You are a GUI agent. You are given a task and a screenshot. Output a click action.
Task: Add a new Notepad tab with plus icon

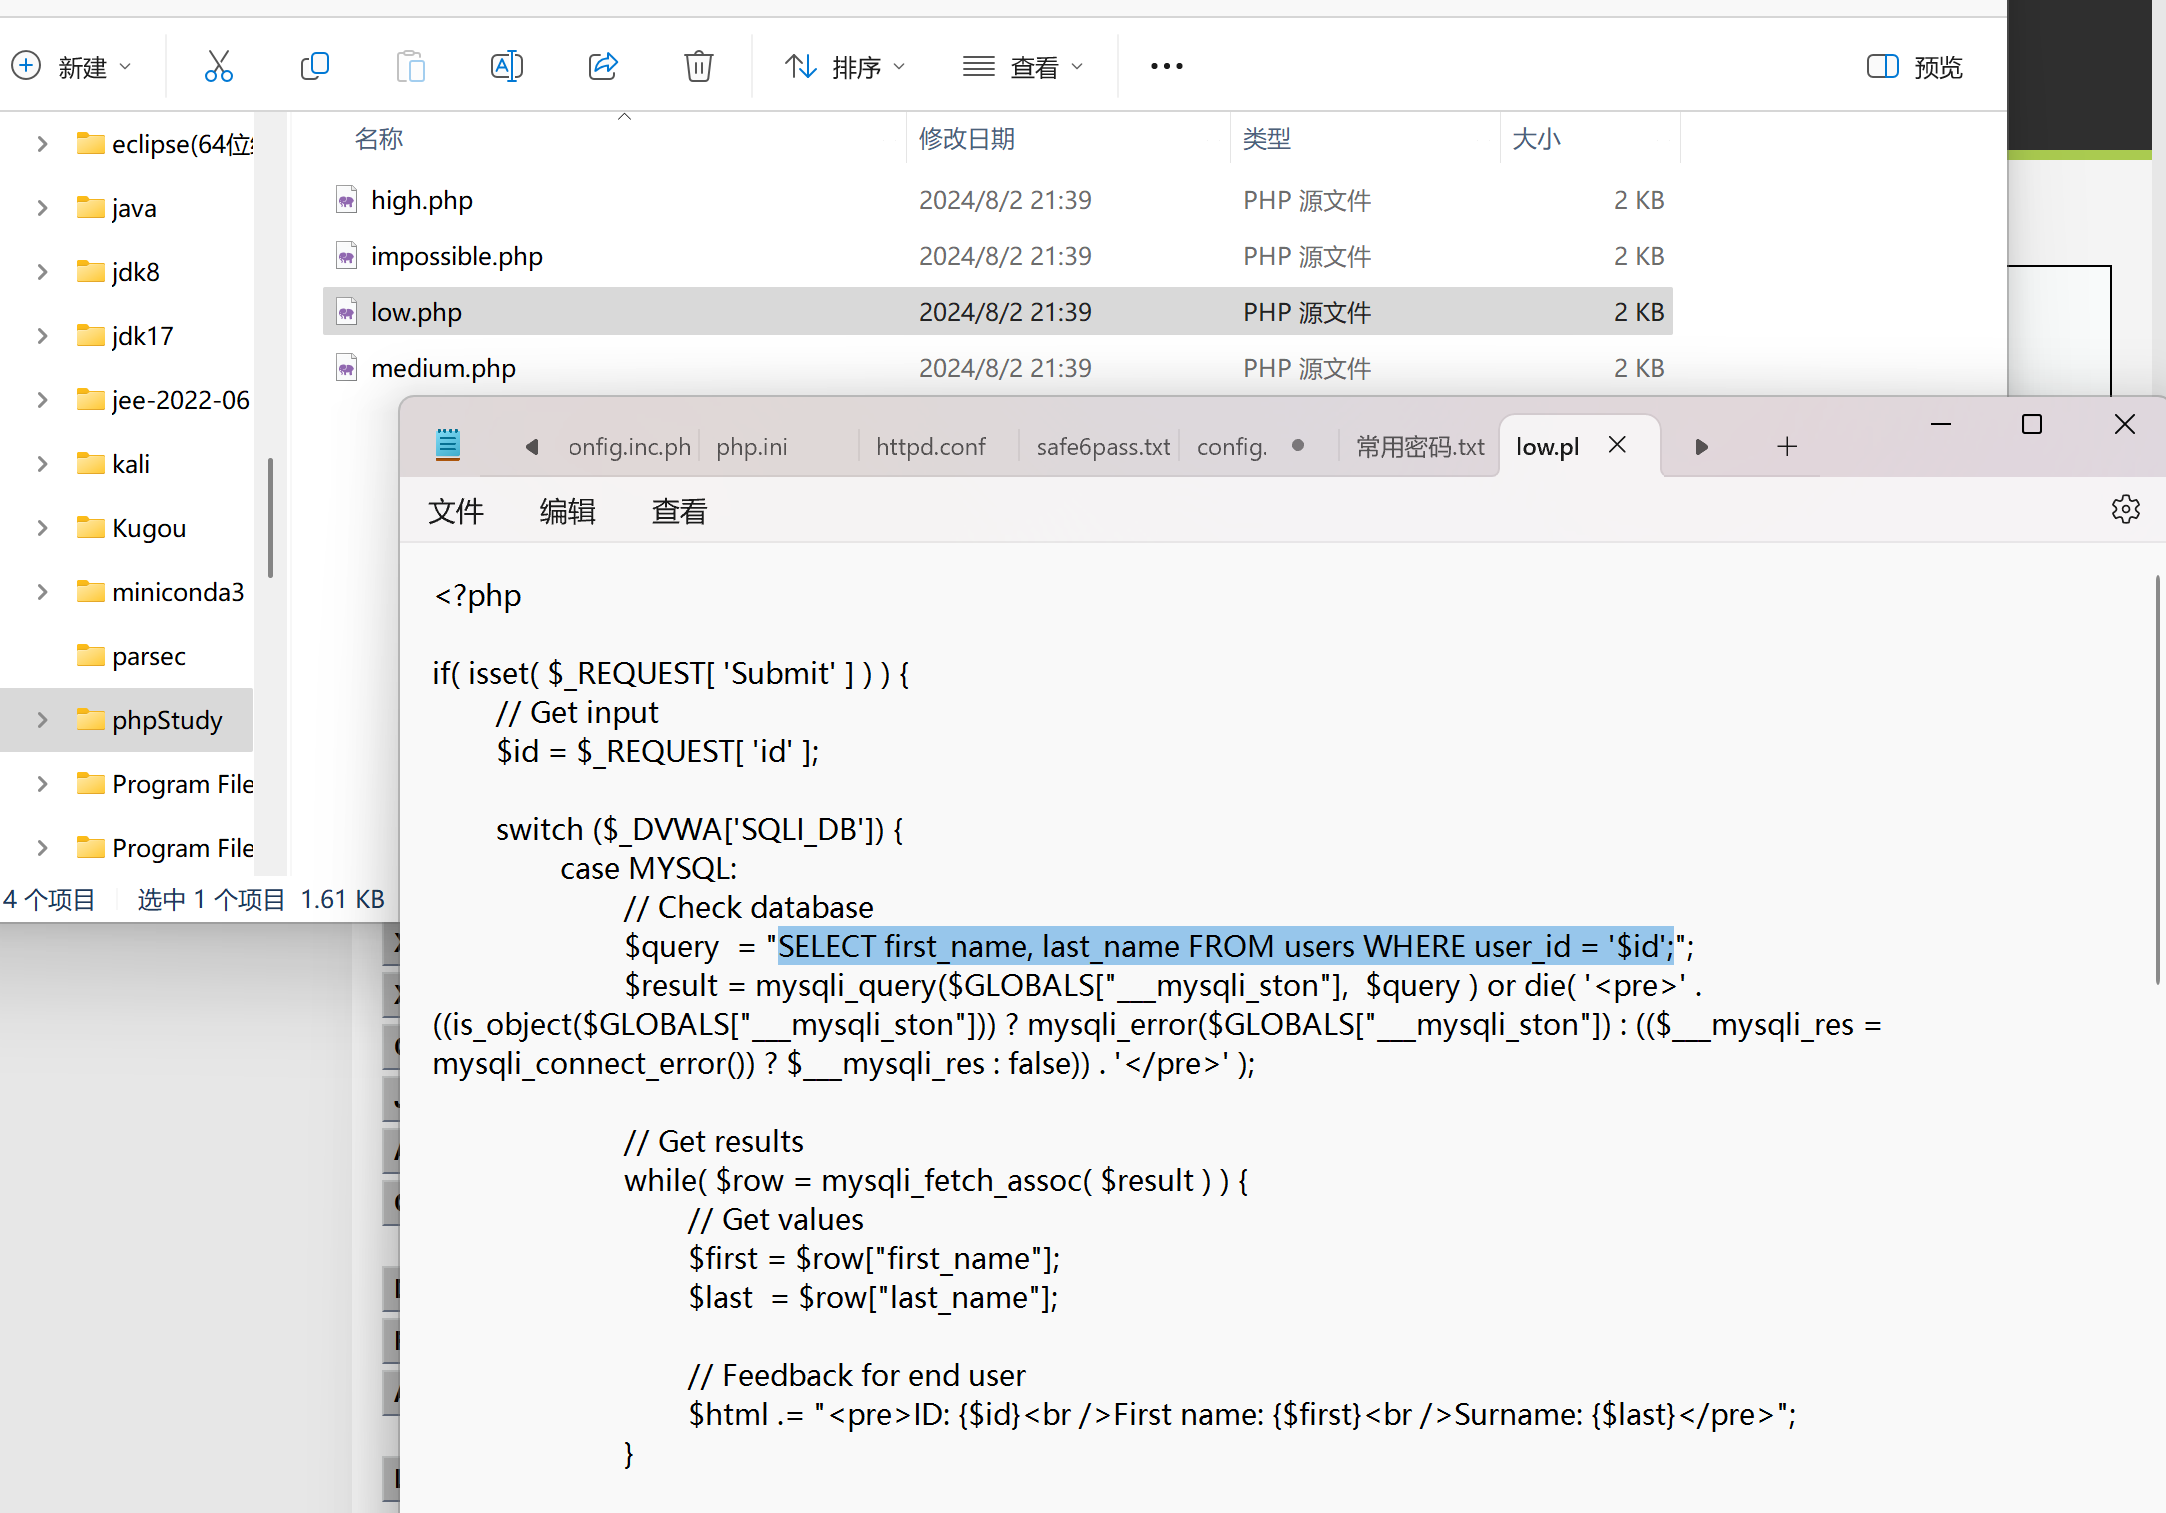click(1787, 447)
